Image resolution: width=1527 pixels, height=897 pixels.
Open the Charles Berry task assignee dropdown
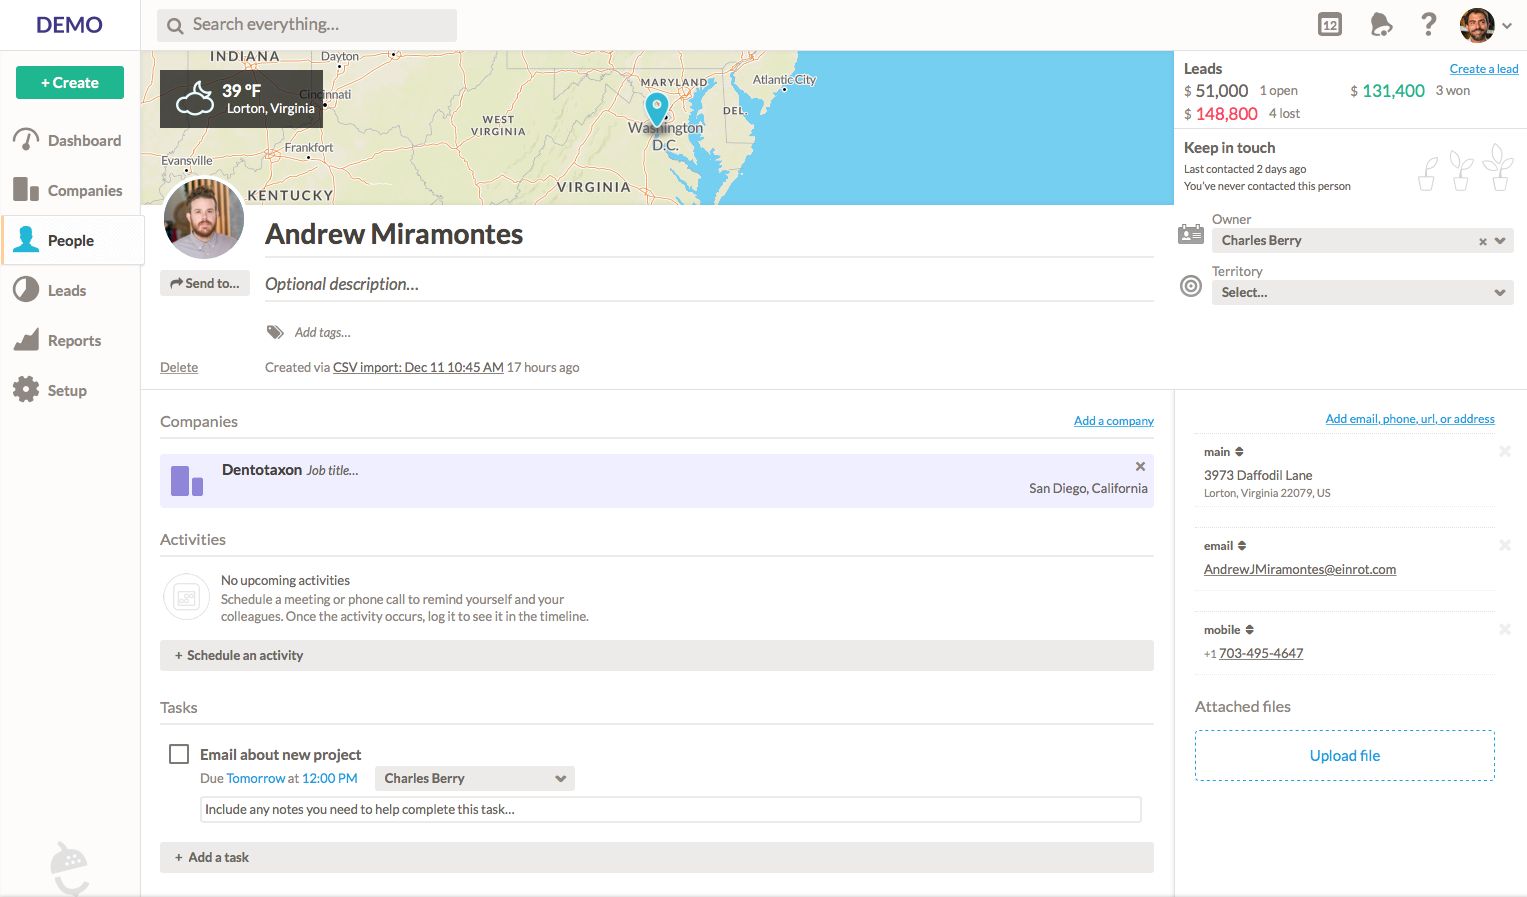pos(474,778)
